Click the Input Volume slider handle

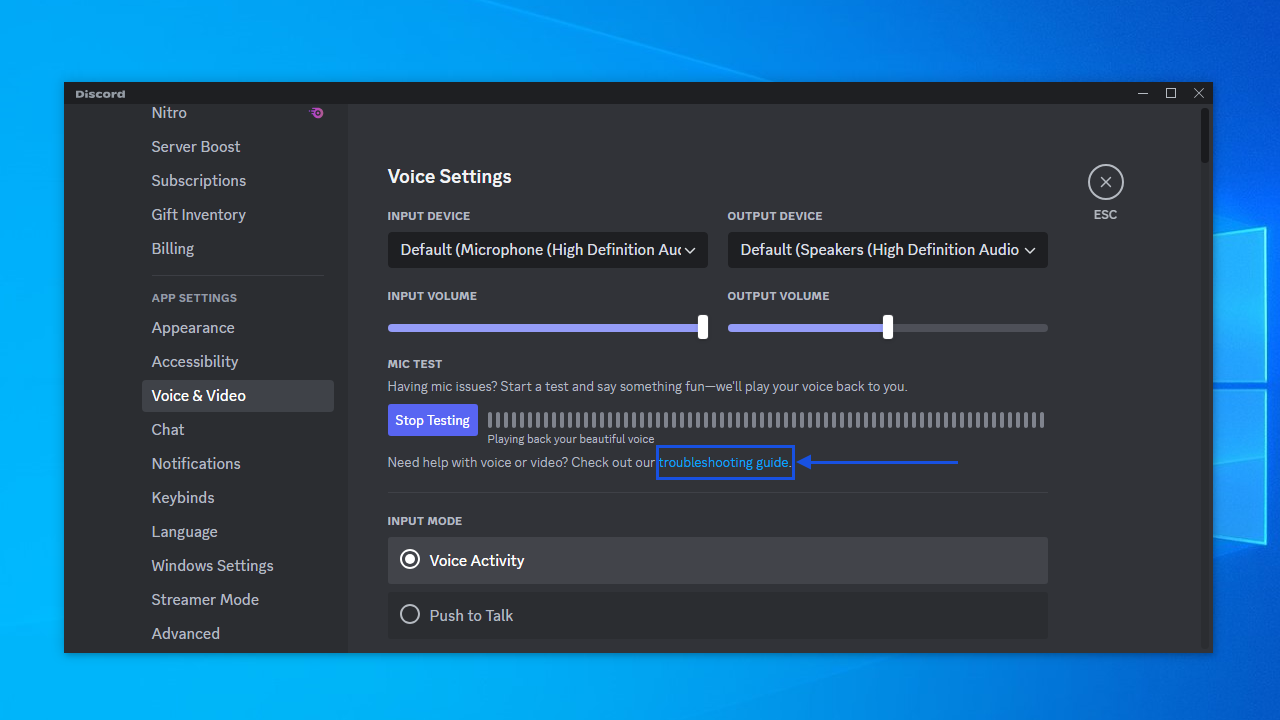click(x=703, y=327)
